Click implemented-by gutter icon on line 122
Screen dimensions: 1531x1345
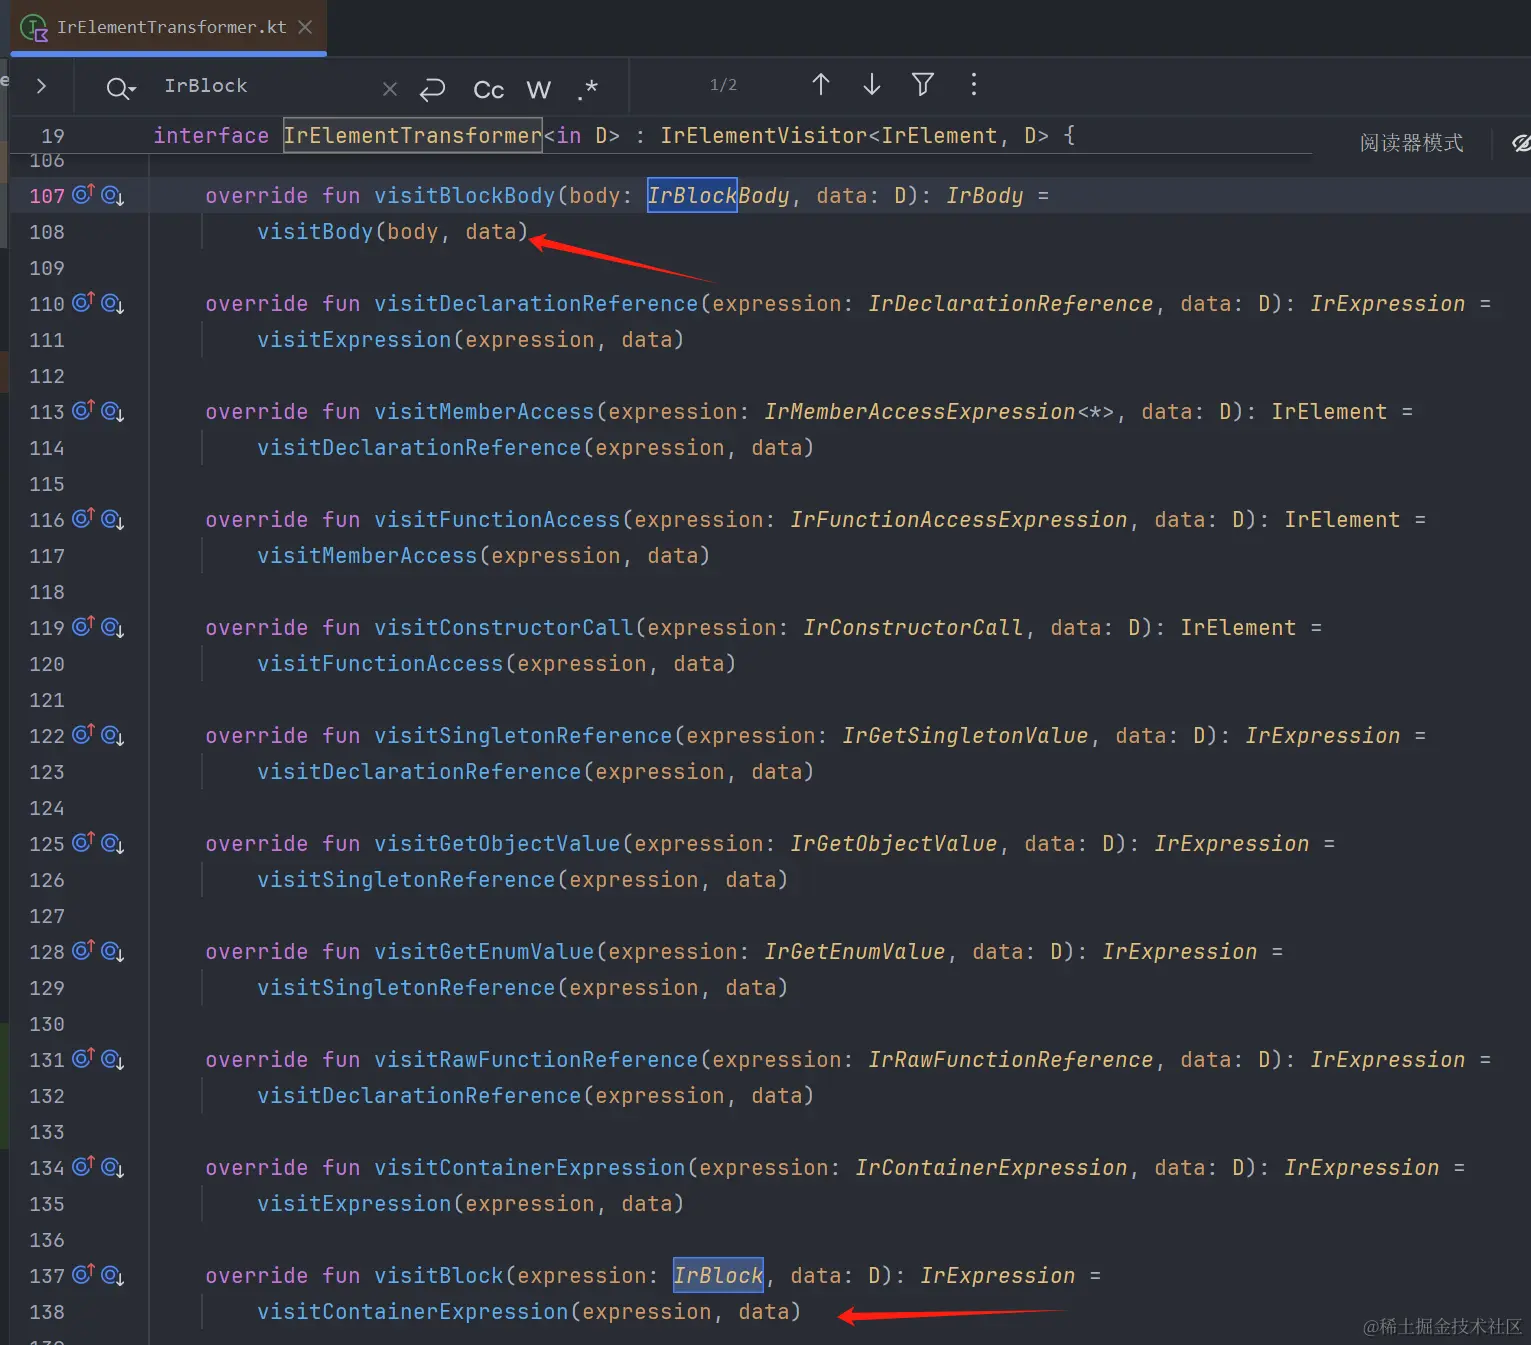(113, 735)
